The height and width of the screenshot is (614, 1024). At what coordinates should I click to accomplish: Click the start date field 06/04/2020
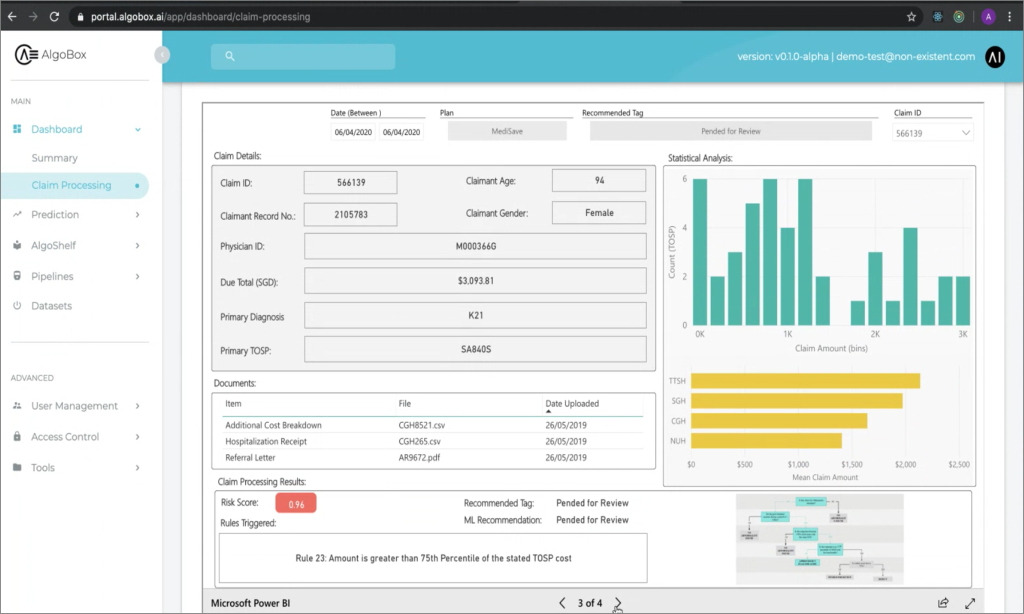pos(353,132)
